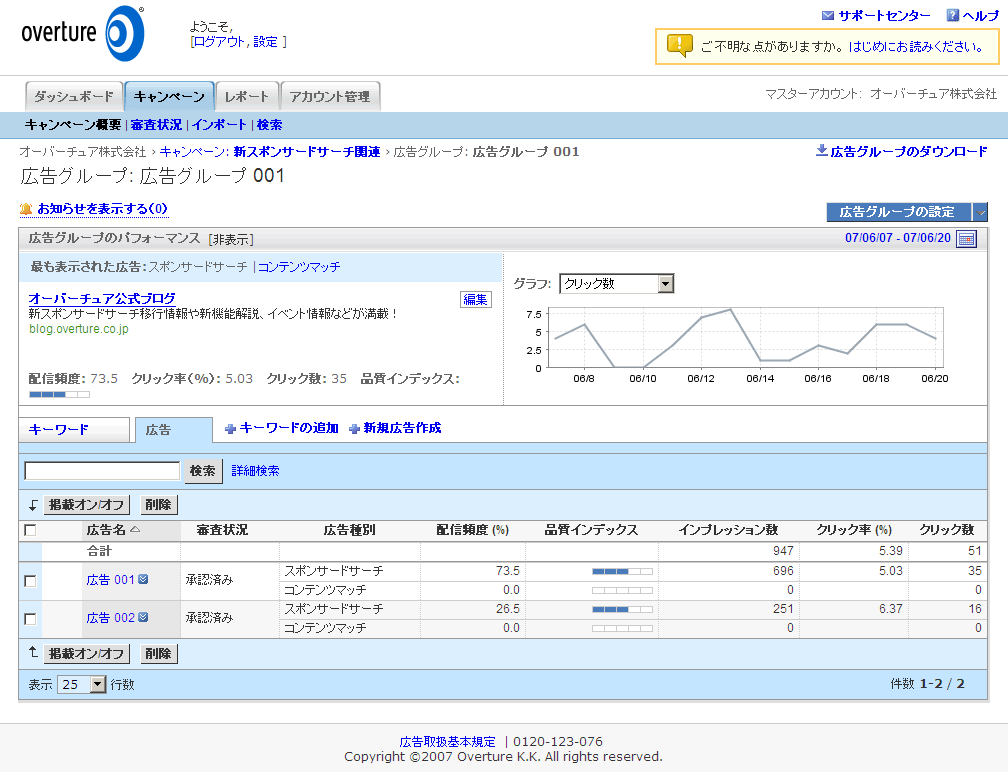Viewport: 1008px width, 772px height.
Task: Open the small menu icon beside 広告 001
Action: 143,579
